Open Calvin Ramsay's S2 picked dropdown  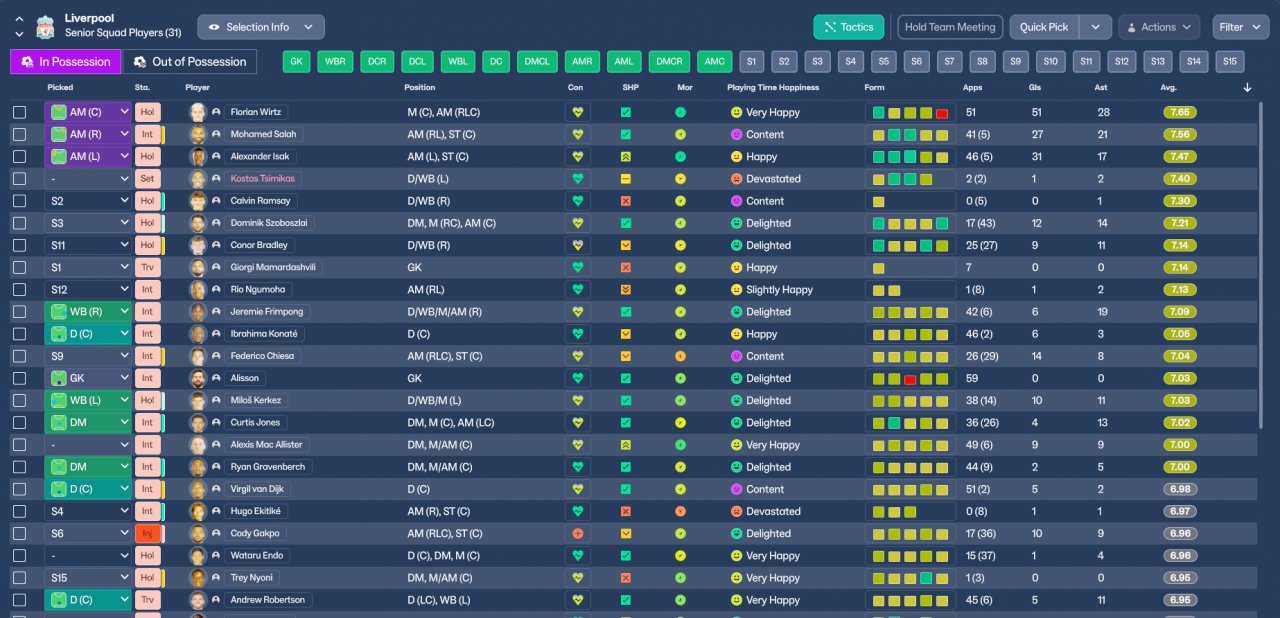coord(88,201)
